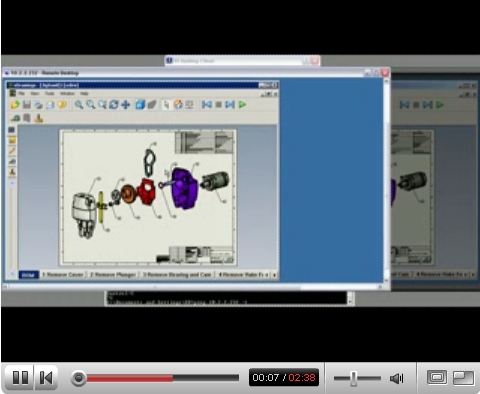The height and width of the screenshot is (394, 480).
Task: Click the video progress scrubber knob
Action: (79, 378)
